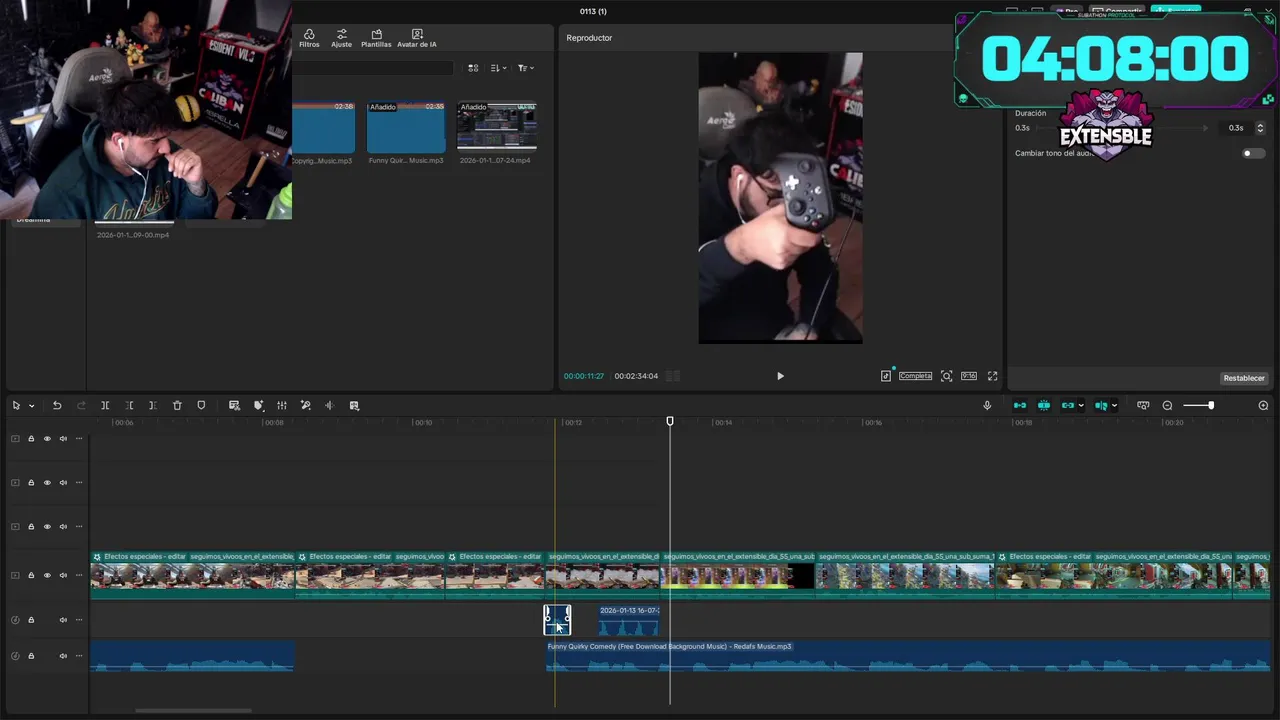The image size is (1280, 720).
Task: Open the Ajuste tab
Action: [342, 38]
